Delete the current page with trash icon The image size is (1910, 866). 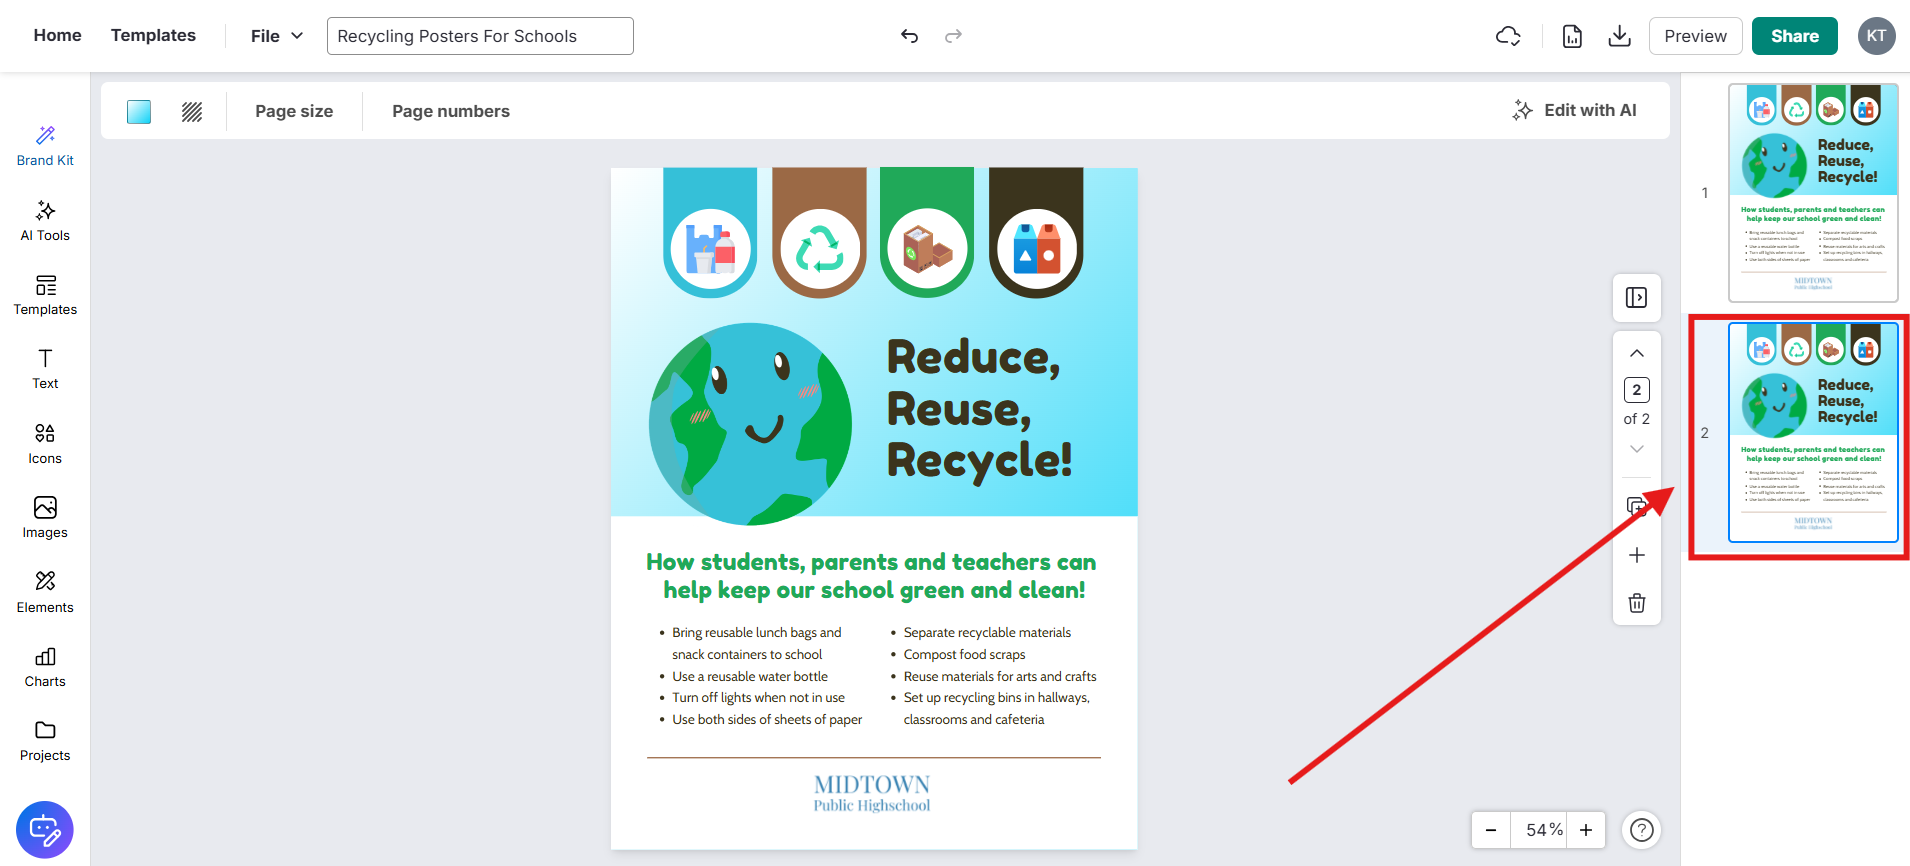tap(1636, 603)
